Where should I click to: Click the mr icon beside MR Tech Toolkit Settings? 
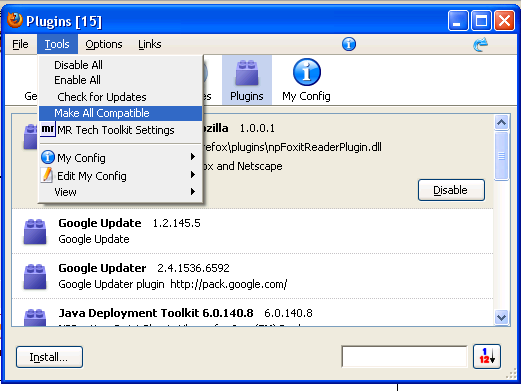coord(48,129)
